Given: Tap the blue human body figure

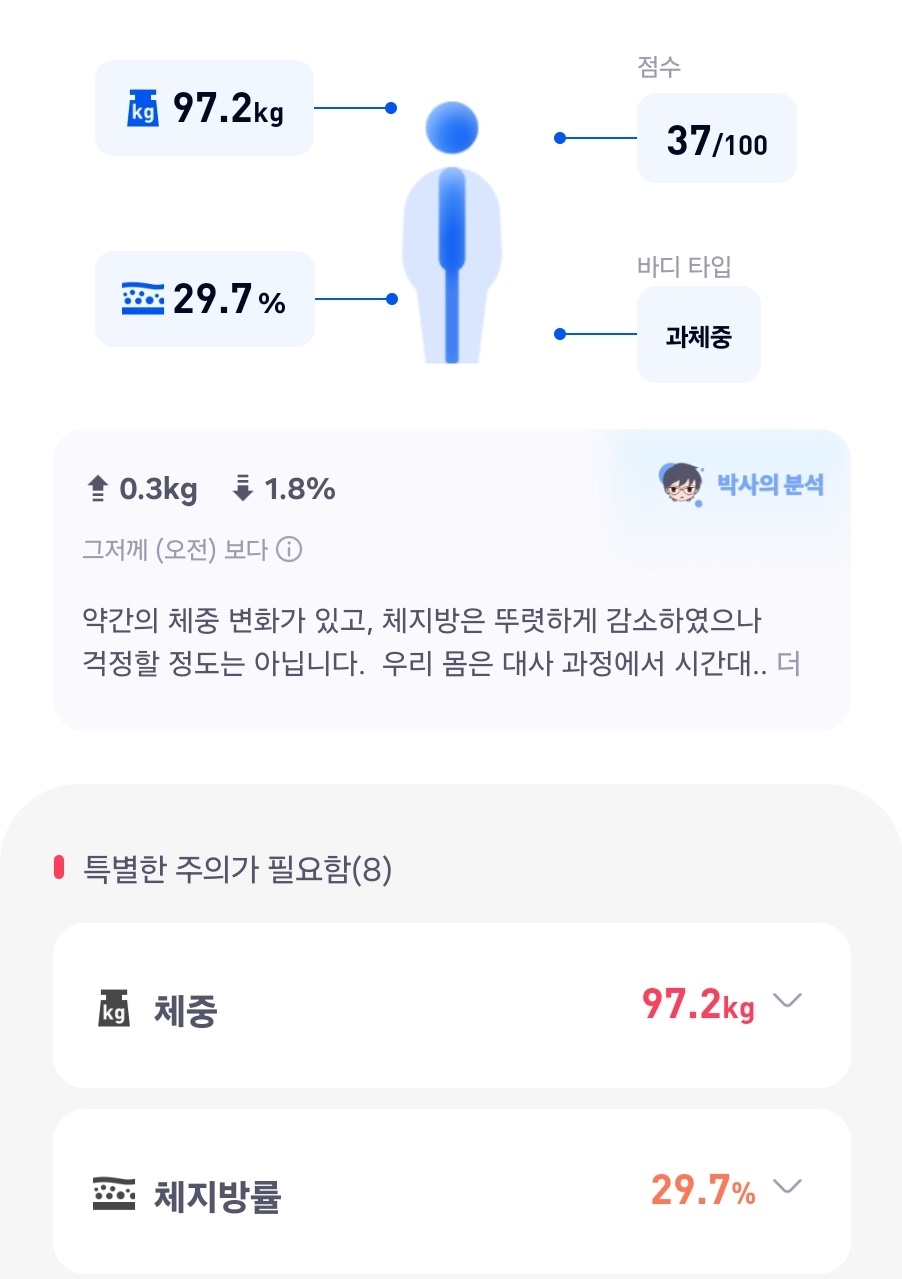Looking at the screenshot, I should (452, 232).
